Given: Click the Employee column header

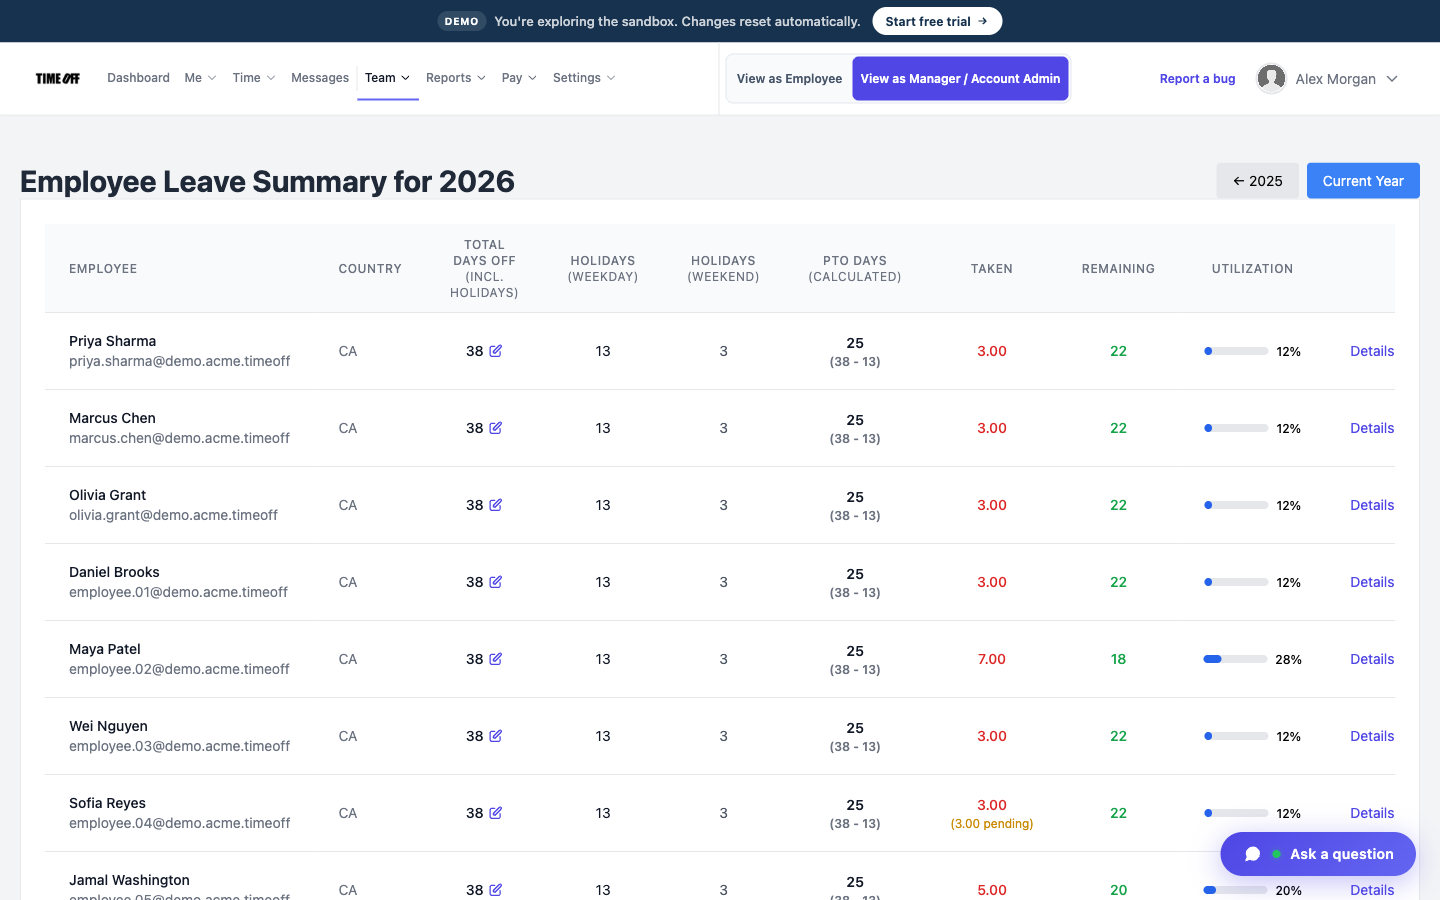Looking at the screenshot, I should 103,269.
